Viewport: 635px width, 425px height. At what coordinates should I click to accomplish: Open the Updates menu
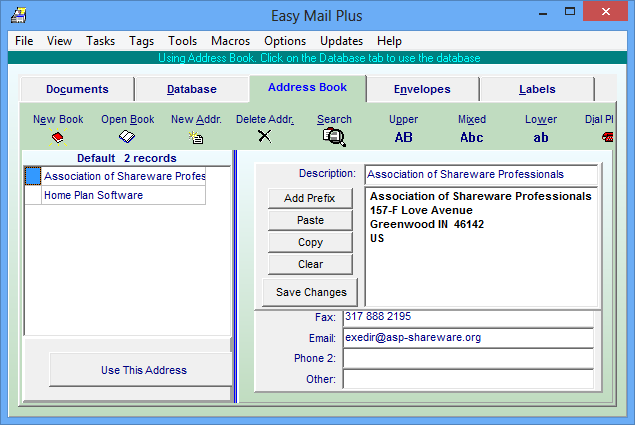[341, 41]
